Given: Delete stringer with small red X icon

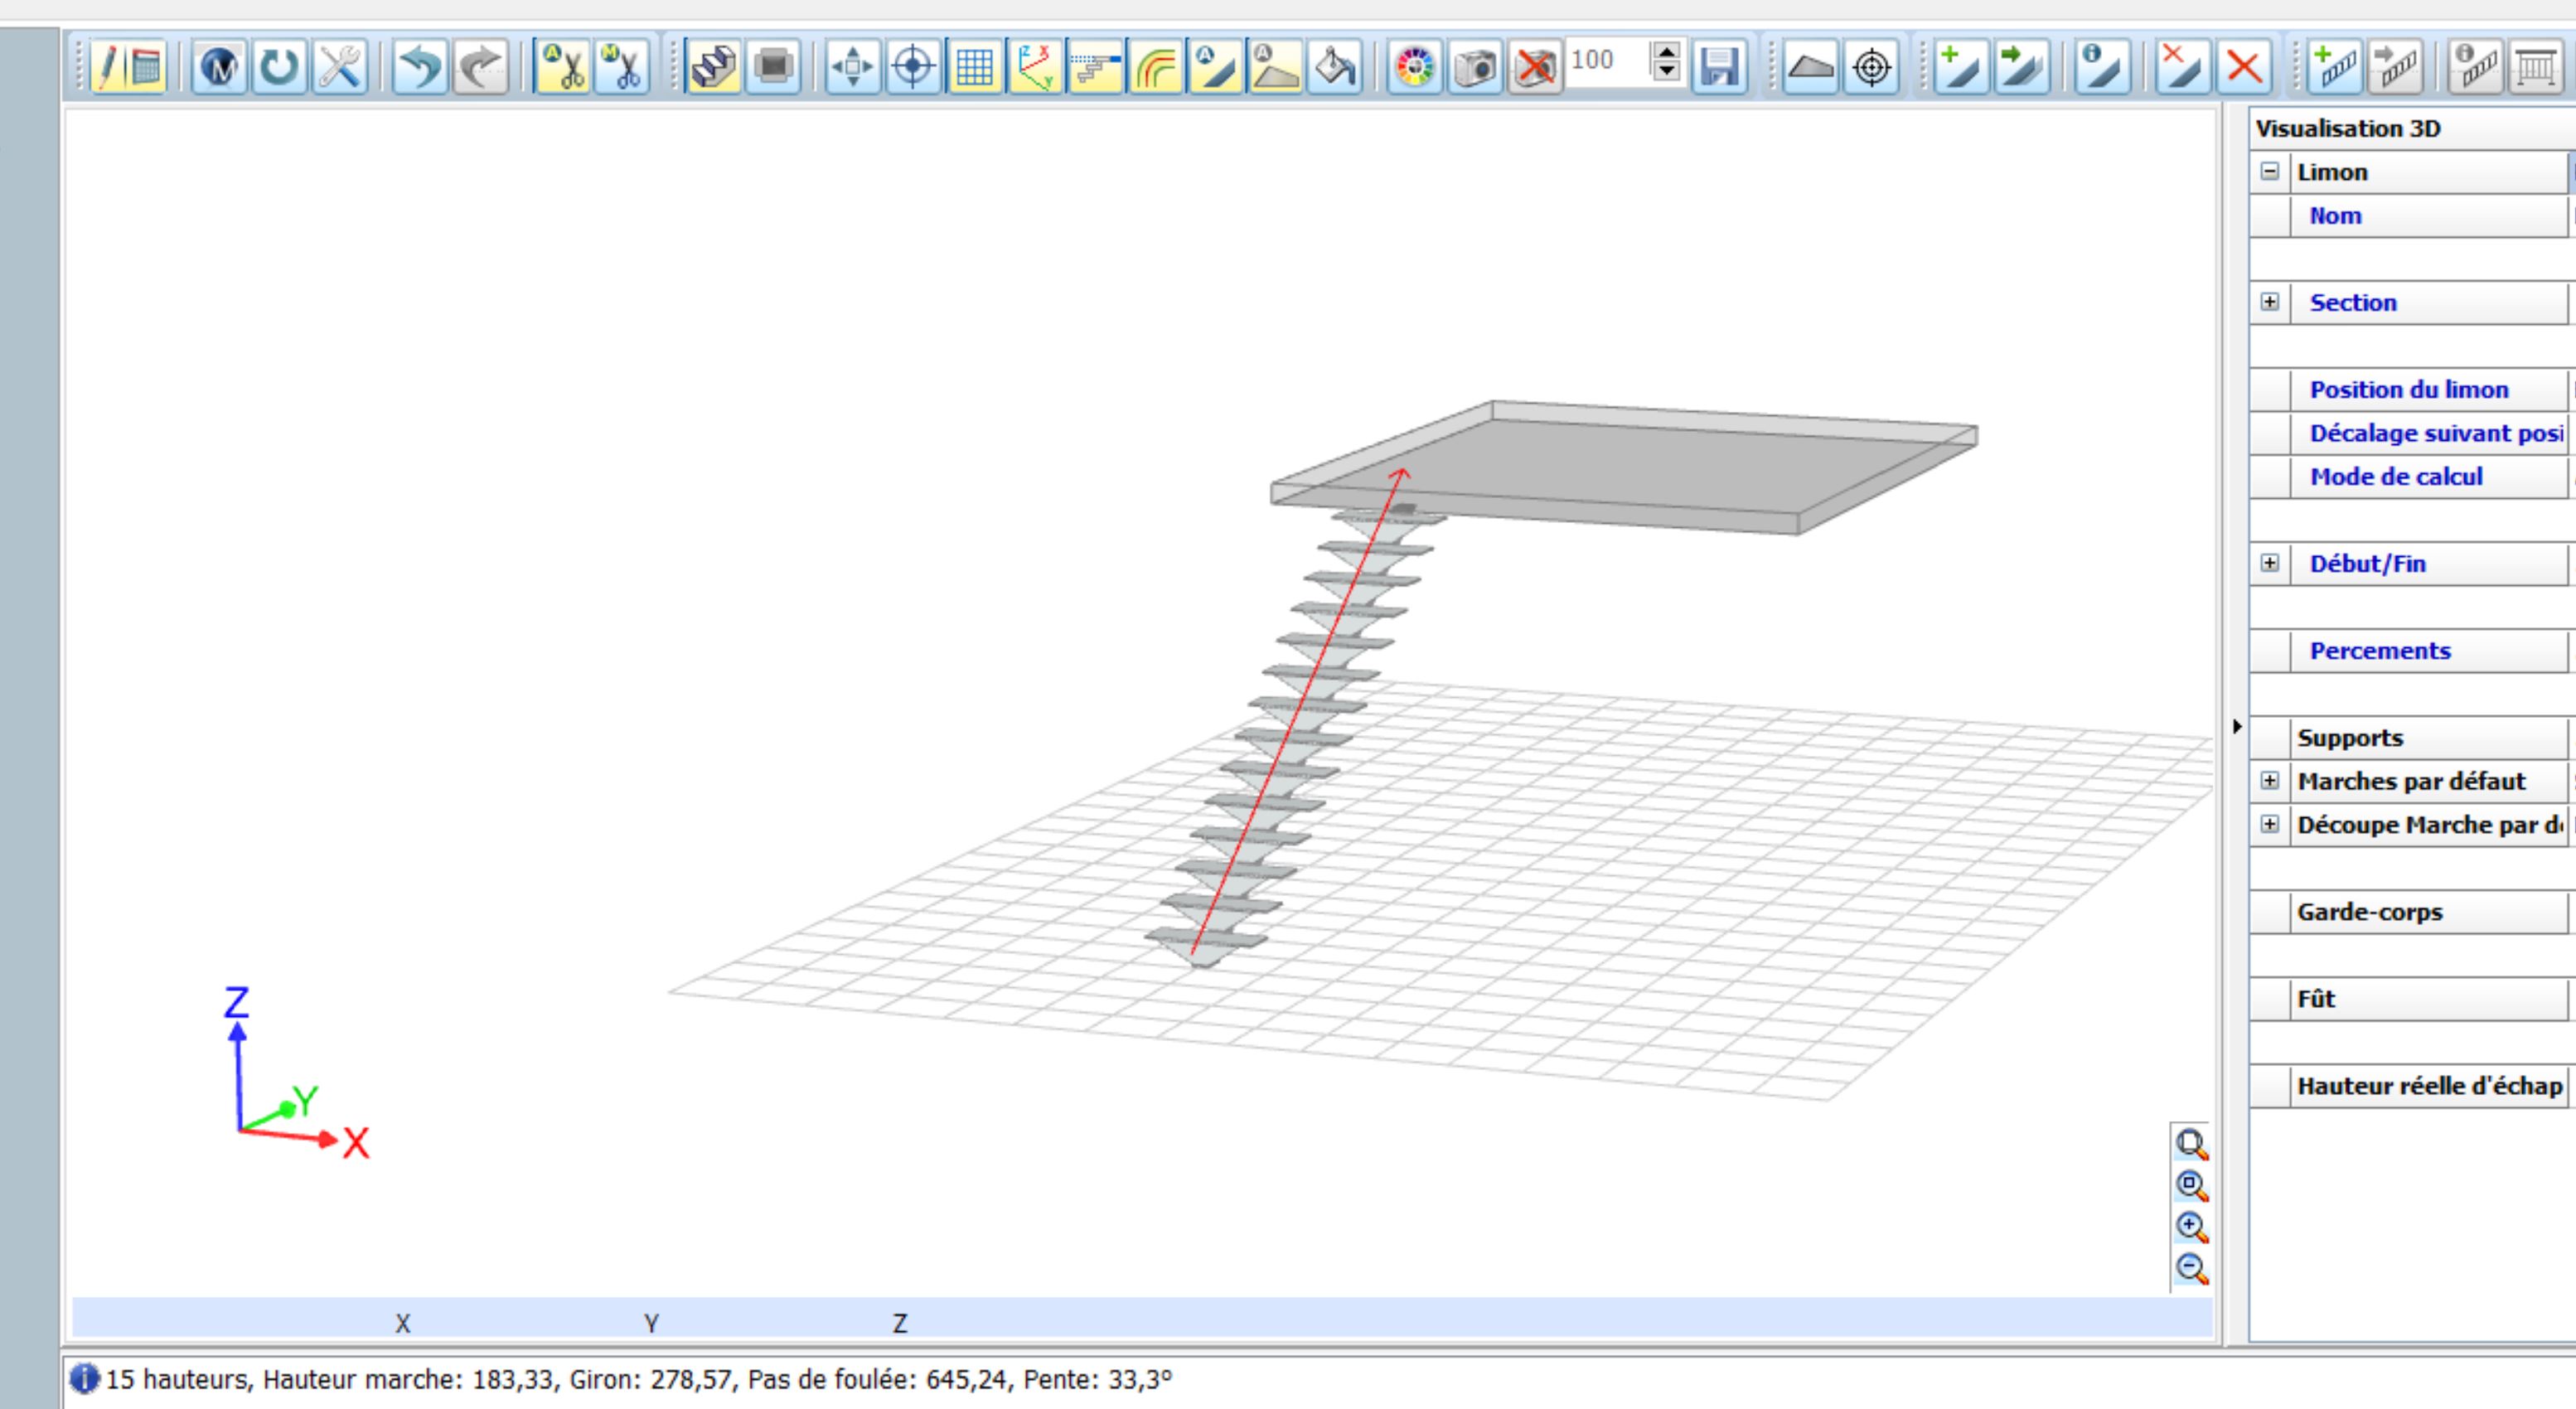Looking at the screenshot, I should point(2183,67).
